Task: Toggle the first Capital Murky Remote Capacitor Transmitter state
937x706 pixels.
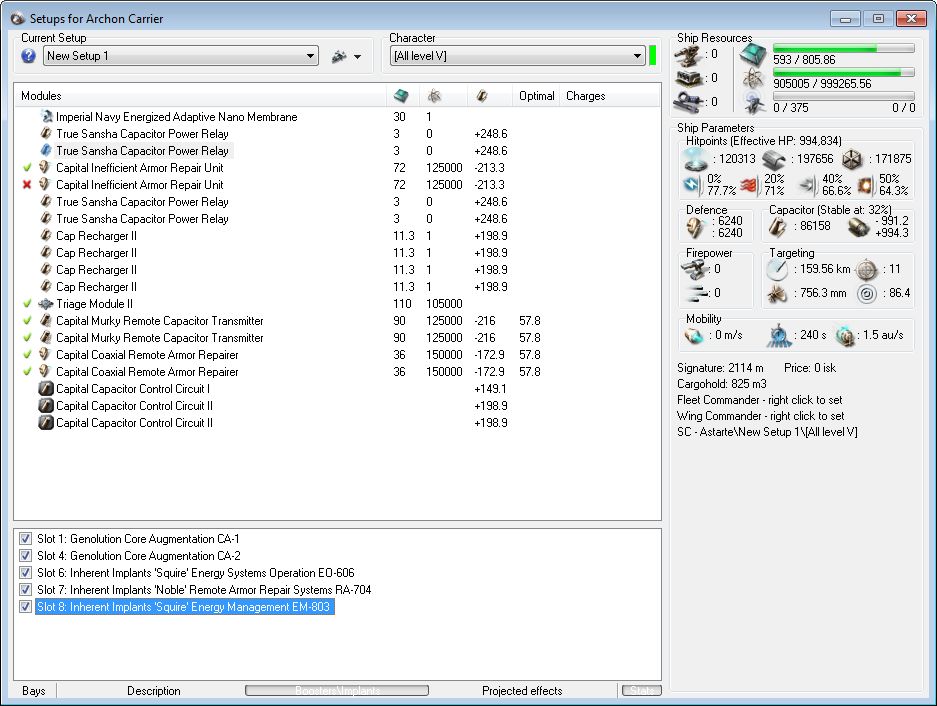Action: pyautogui.click(x=27, y=320)
